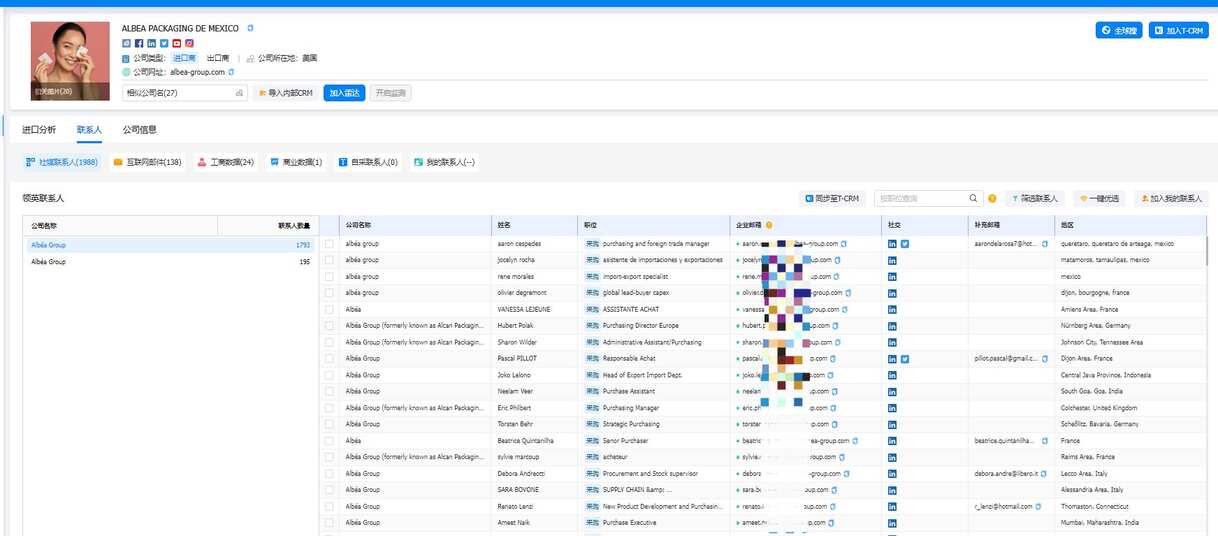Open the company photo thumbnail
The image size is (1218, 536).
[x=70, y=61]
